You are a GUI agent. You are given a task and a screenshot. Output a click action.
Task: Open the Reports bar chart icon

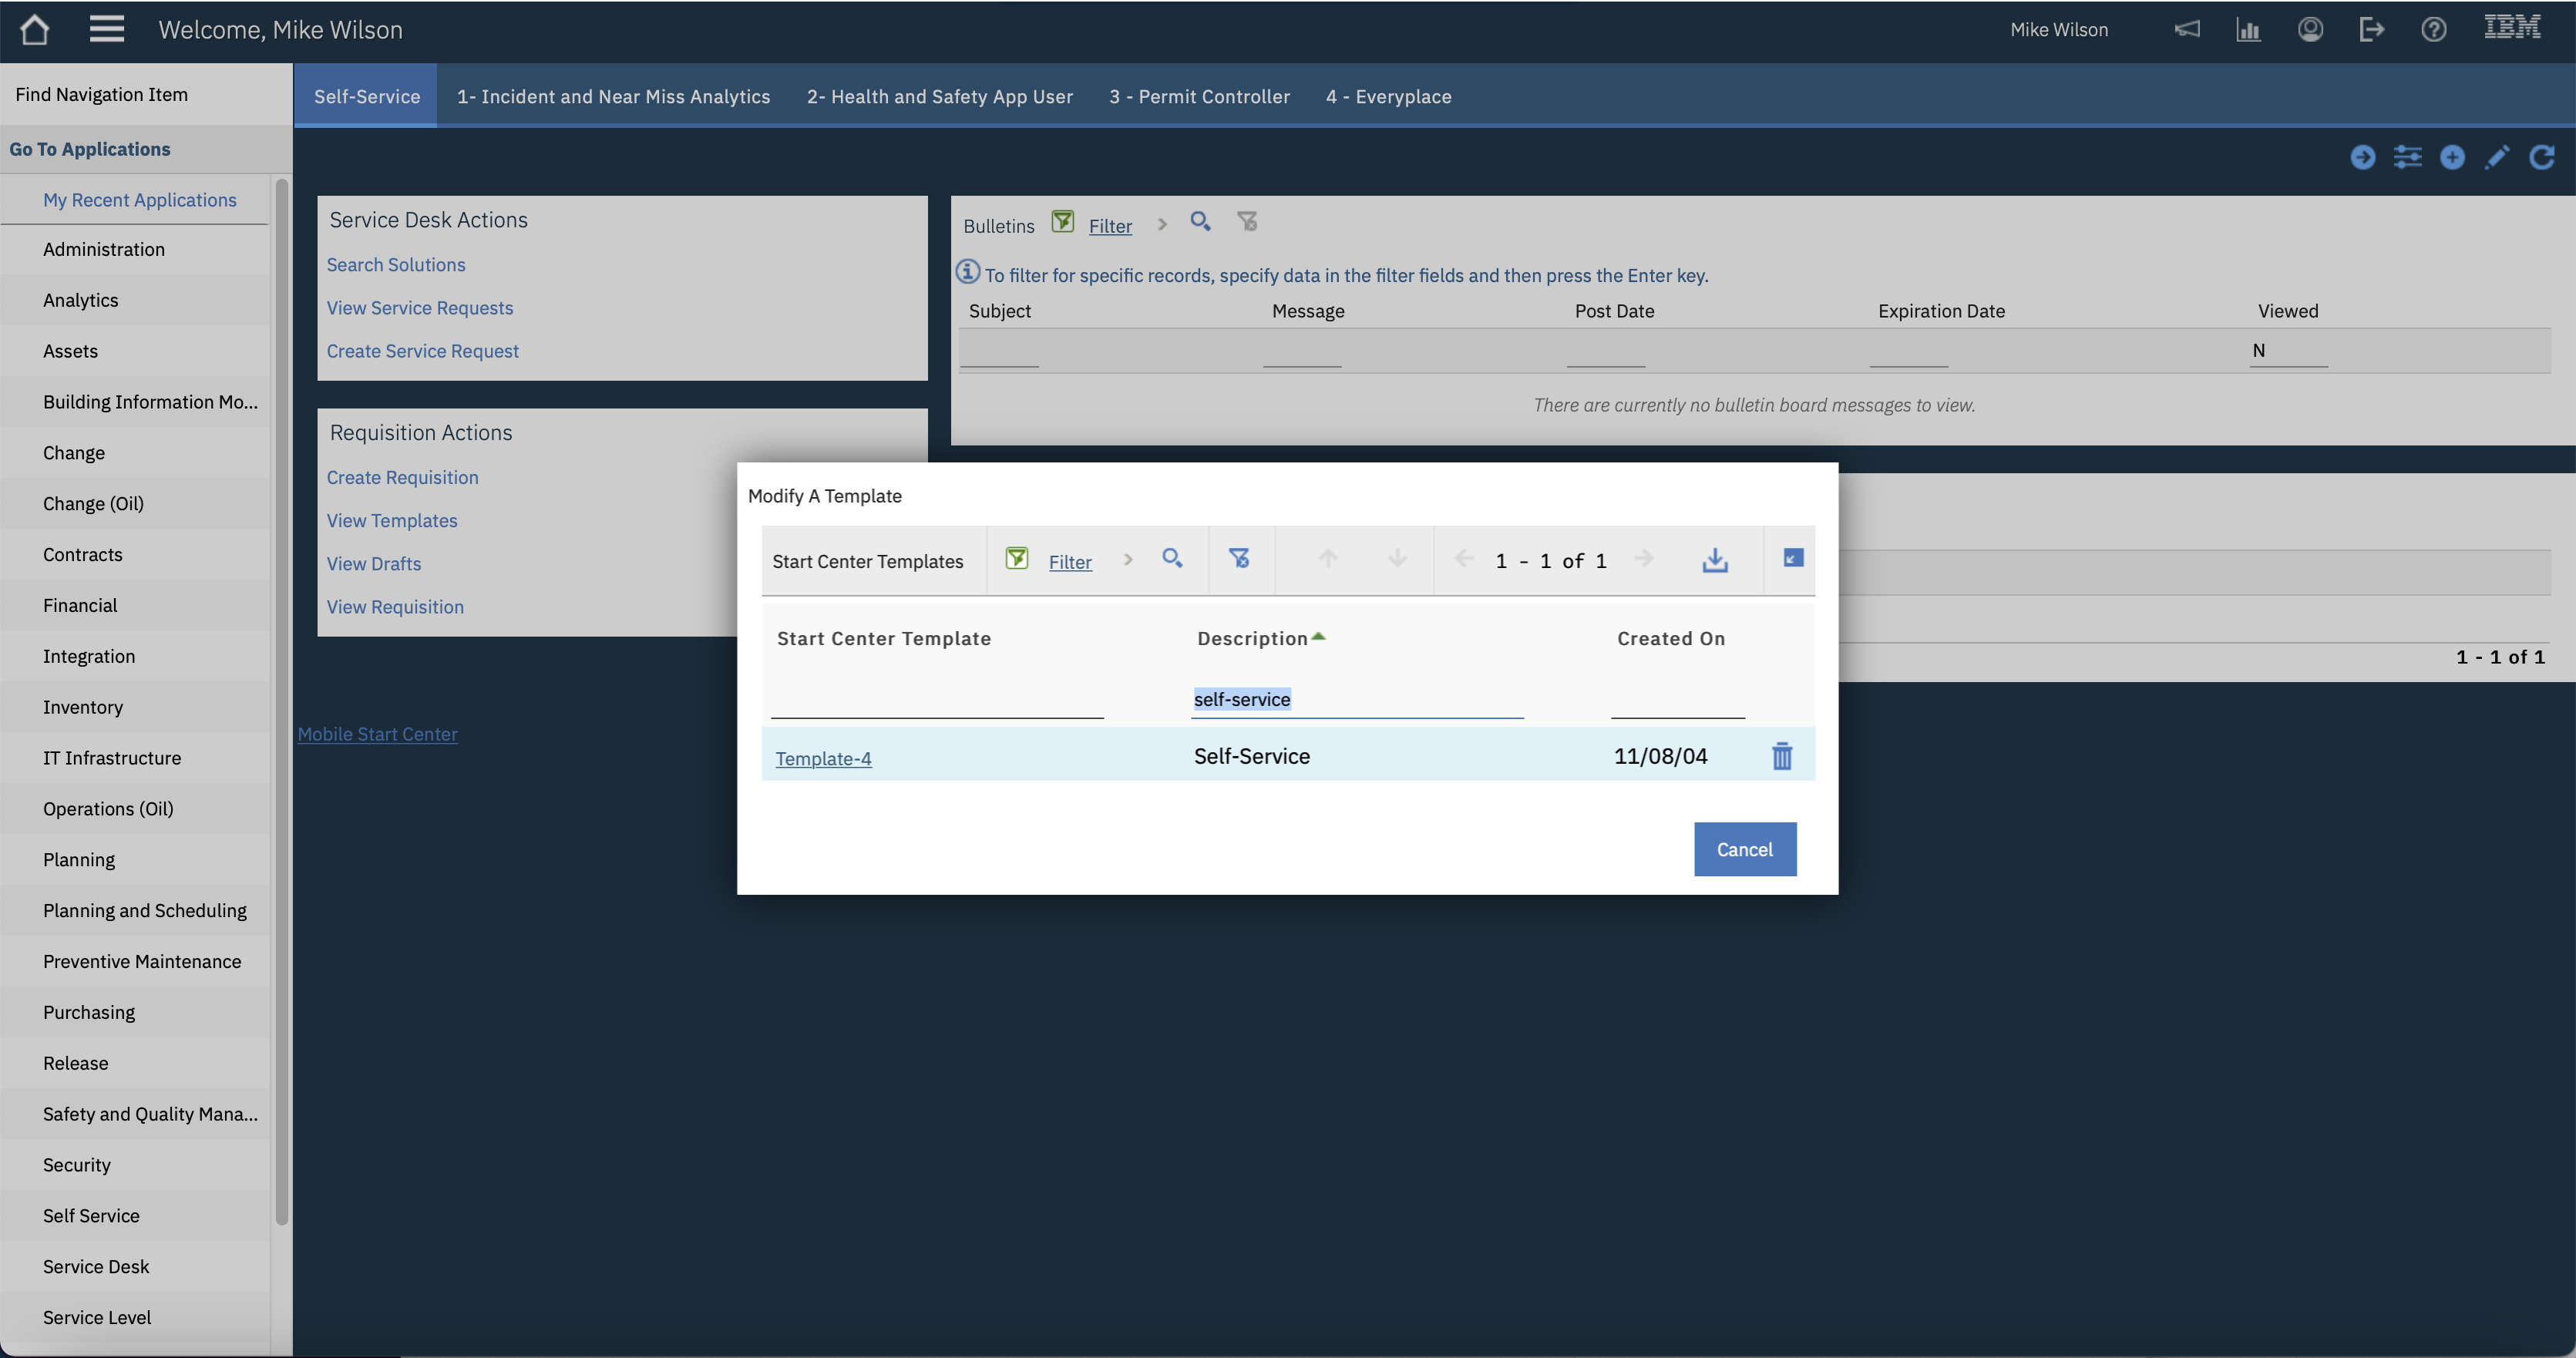[x=2249, y=29]
